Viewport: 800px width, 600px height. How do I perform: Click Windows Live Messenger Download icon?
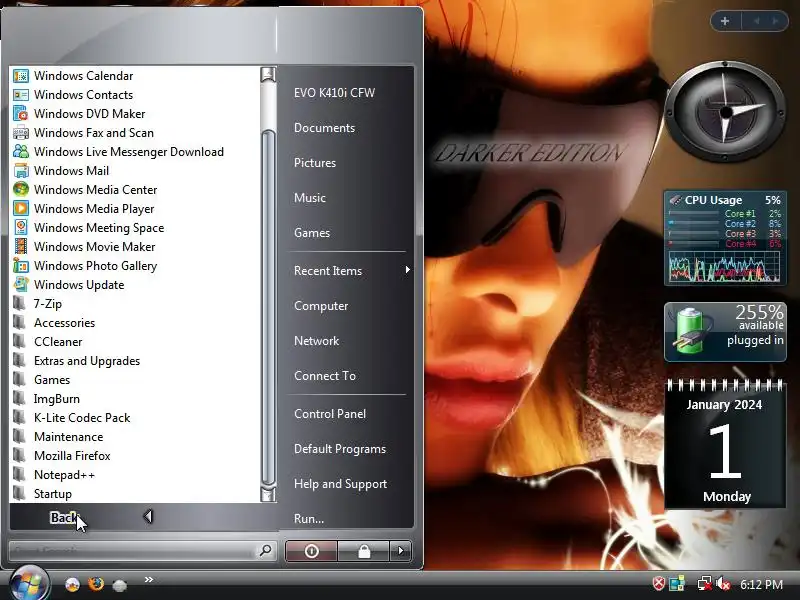pyautogui.click(x=21, y=152)
